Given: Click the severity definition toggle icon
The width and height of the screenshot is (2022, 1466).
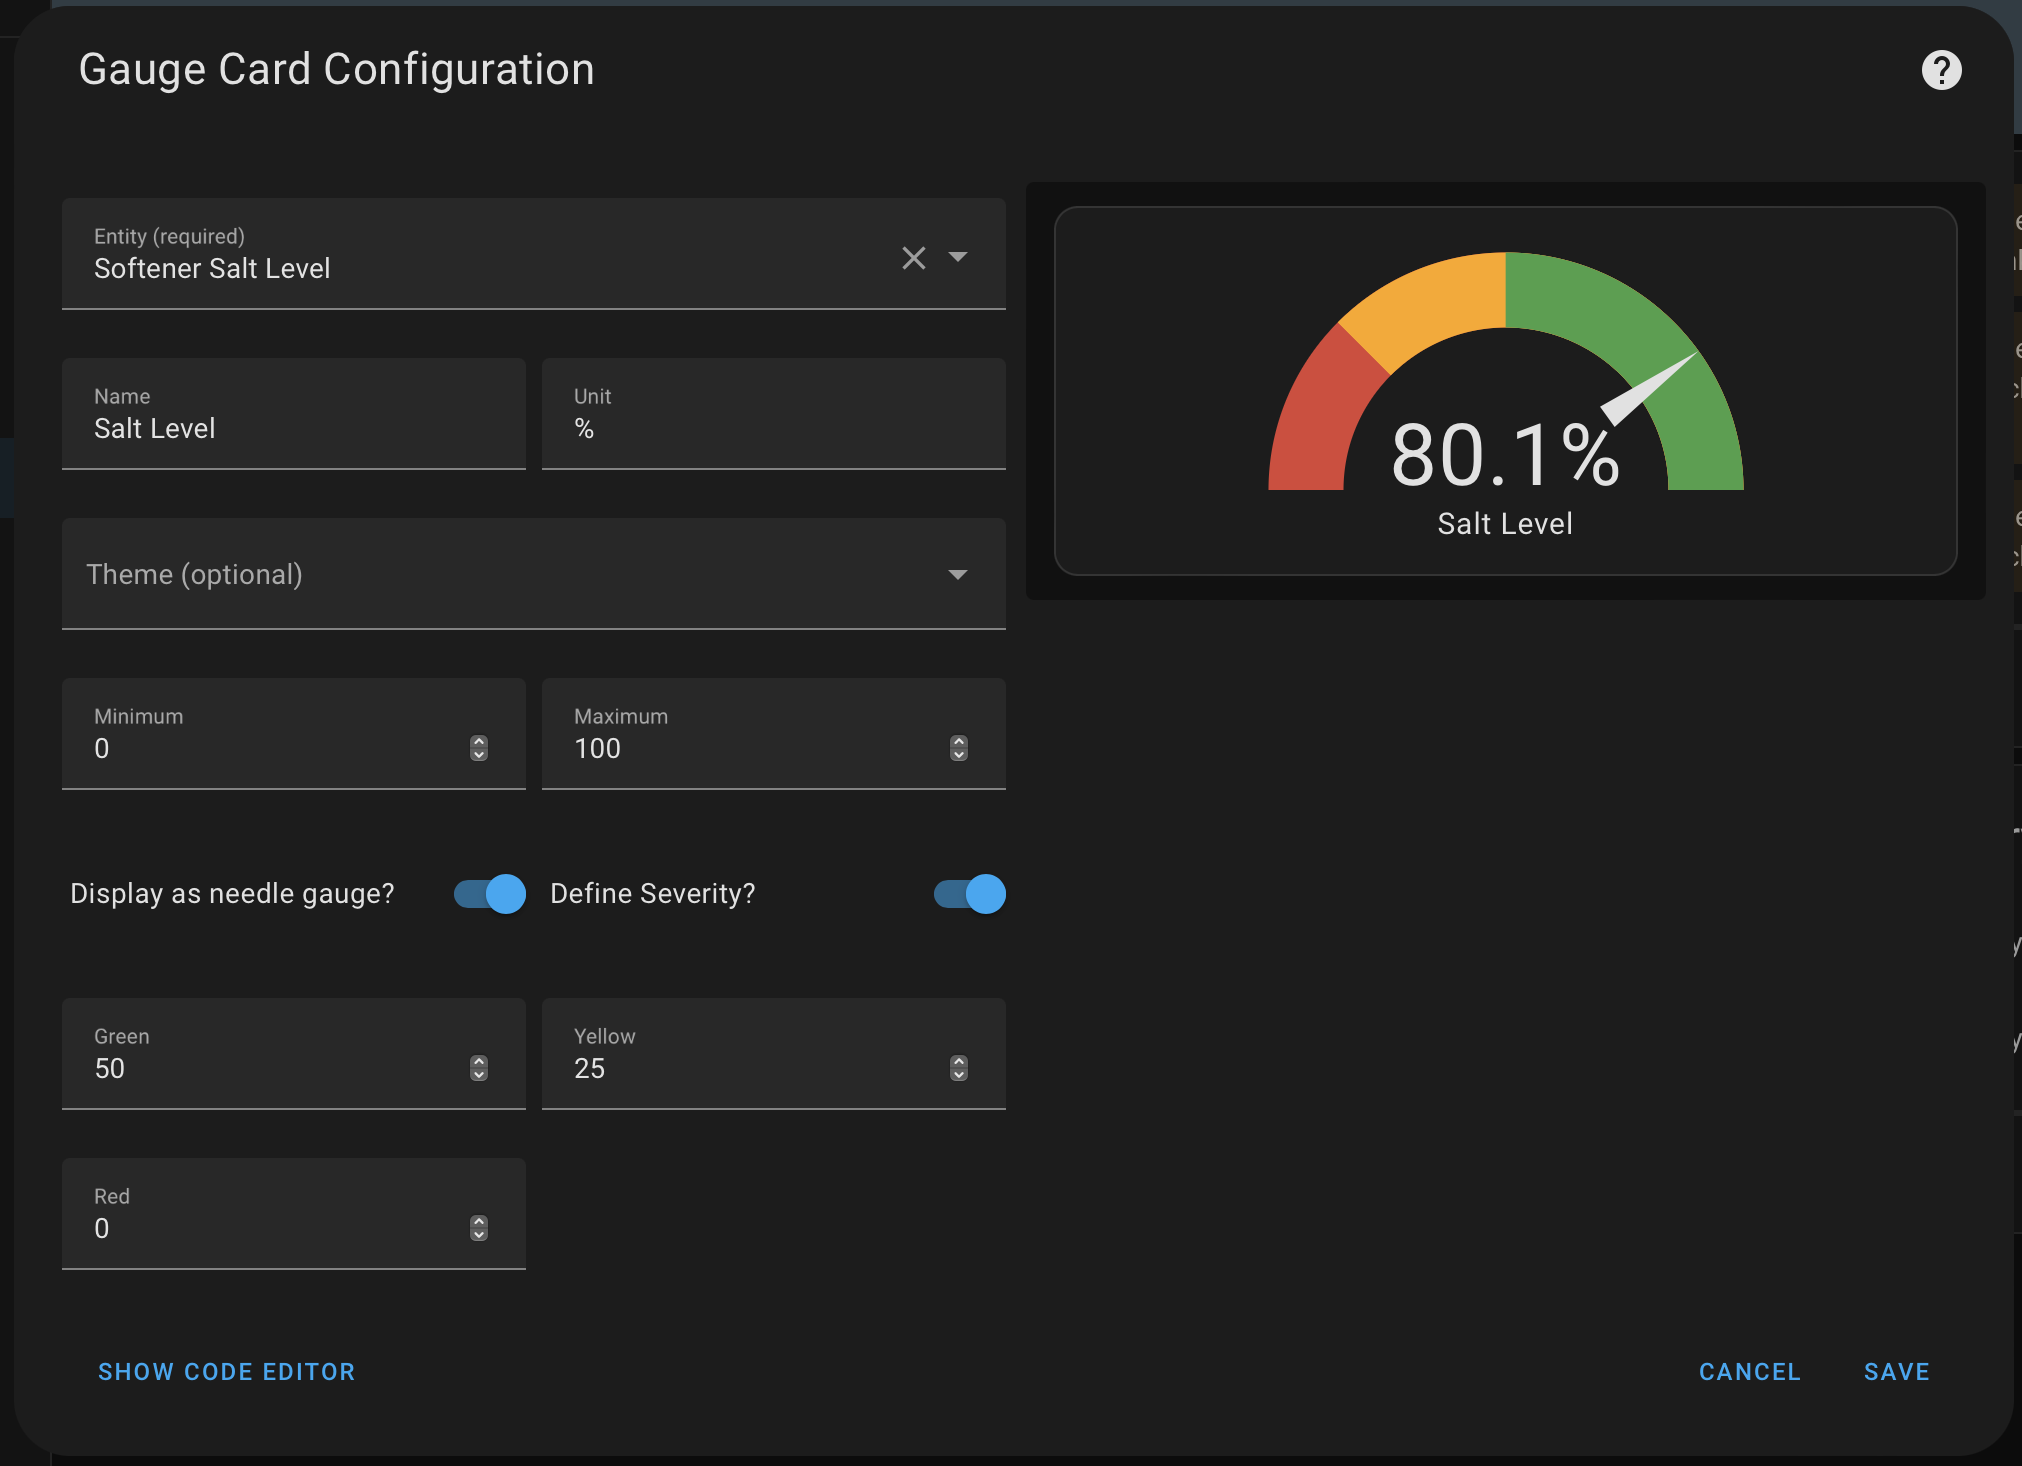Looking at the screenshot, I should 969,895.
